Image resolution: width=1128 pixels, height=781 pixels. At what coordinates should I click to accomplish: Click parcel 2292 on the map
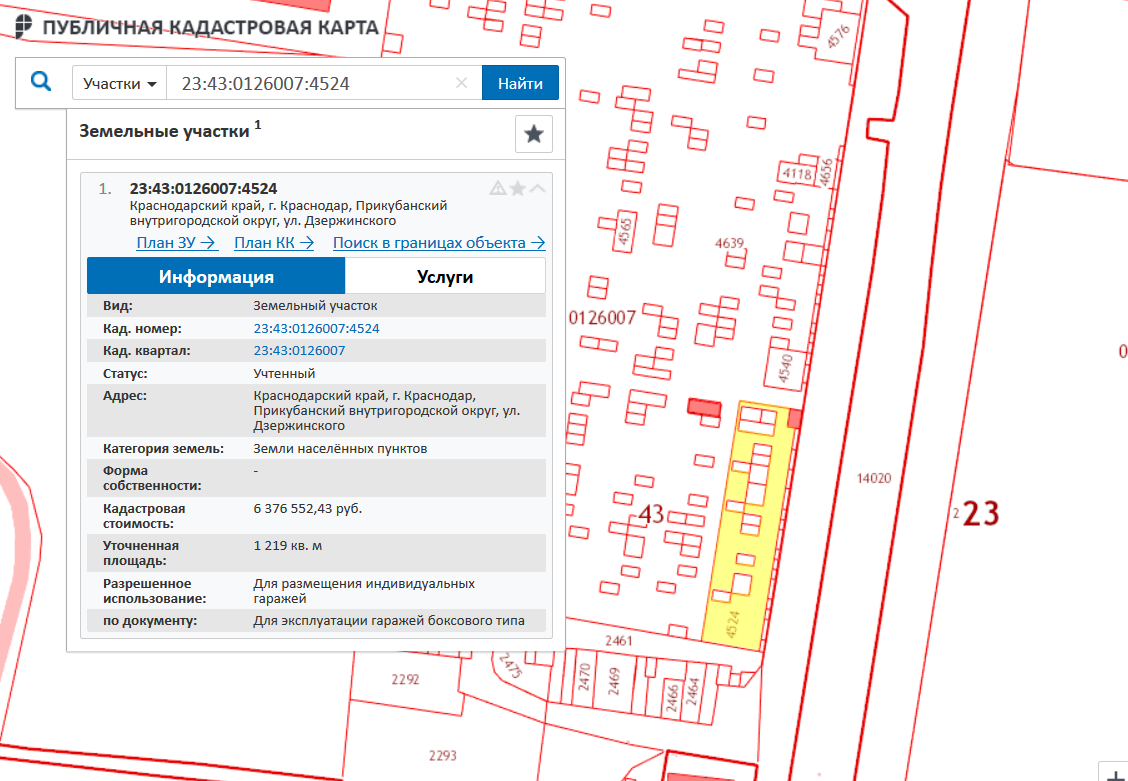pyautogui.click(x=405, y=679)
